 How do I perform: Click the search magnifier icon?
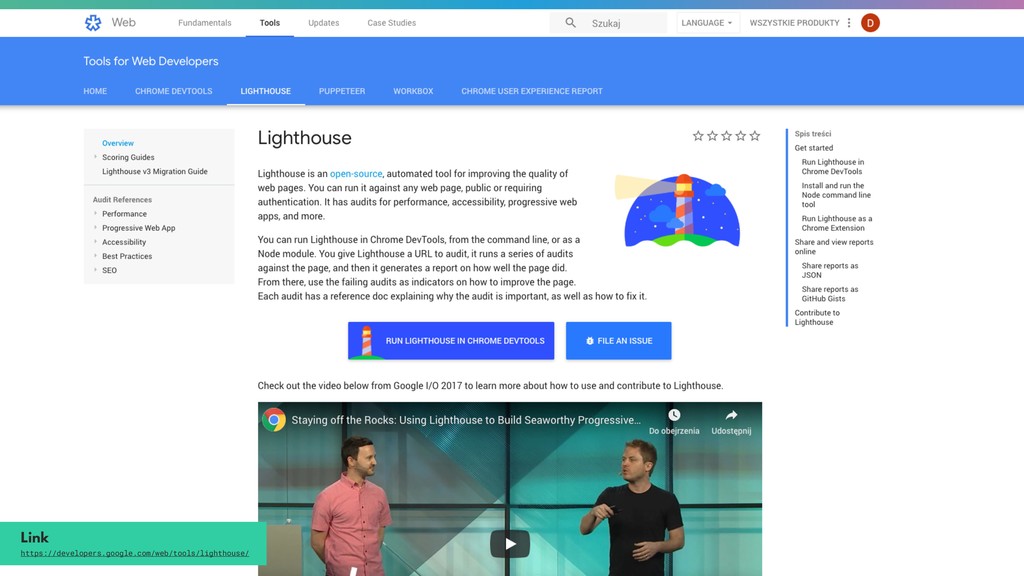pos(570,23)
